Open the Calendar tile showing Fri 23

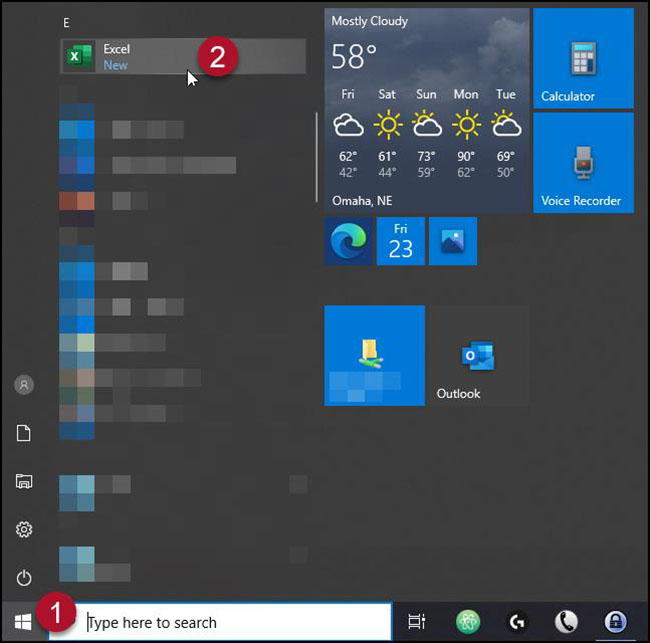[x=400, y=241]
